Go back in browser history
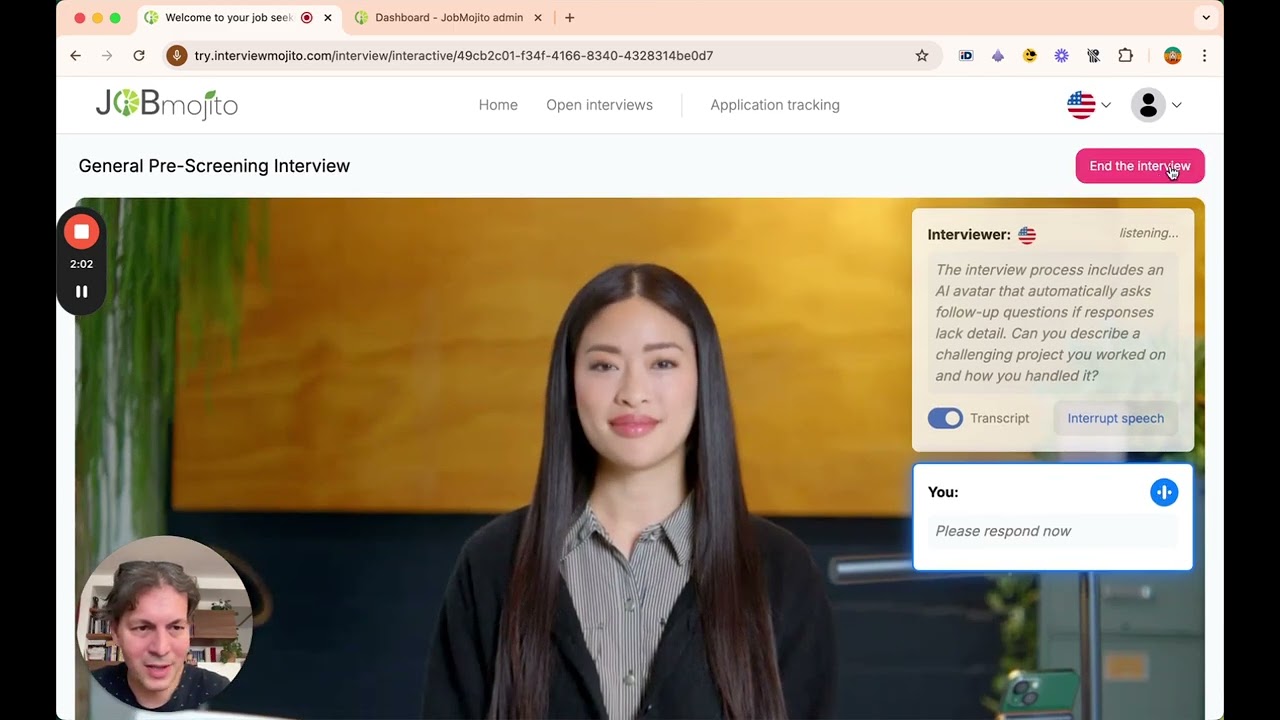 coord(75,56)
